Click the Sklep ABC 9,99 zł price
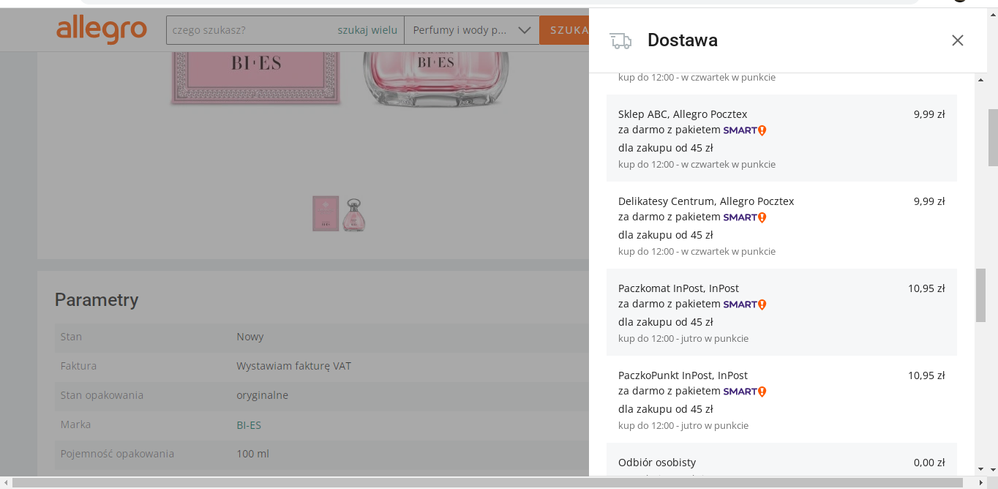Image resolution: width=998 pixels, height=489 pixels. tap(929, 115)
